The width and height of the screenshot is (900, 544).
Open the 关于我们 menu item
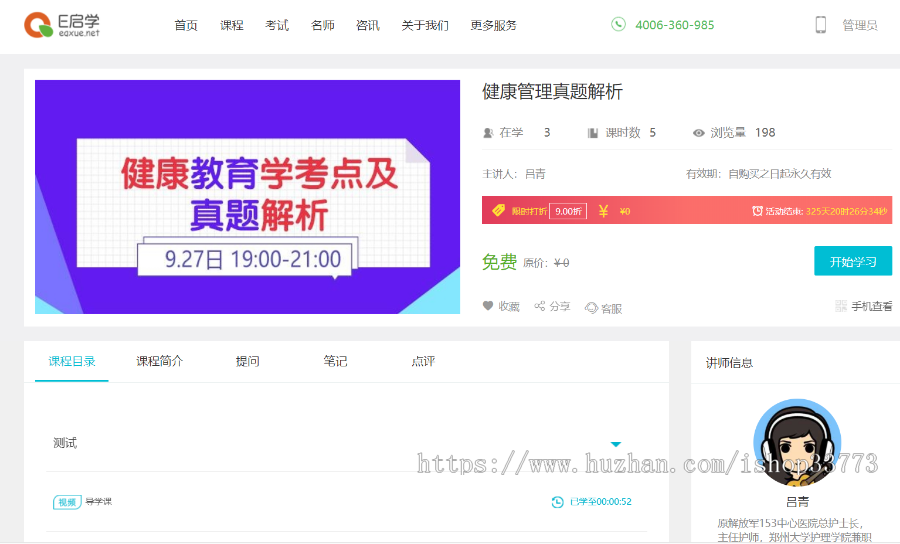(425, 25)
